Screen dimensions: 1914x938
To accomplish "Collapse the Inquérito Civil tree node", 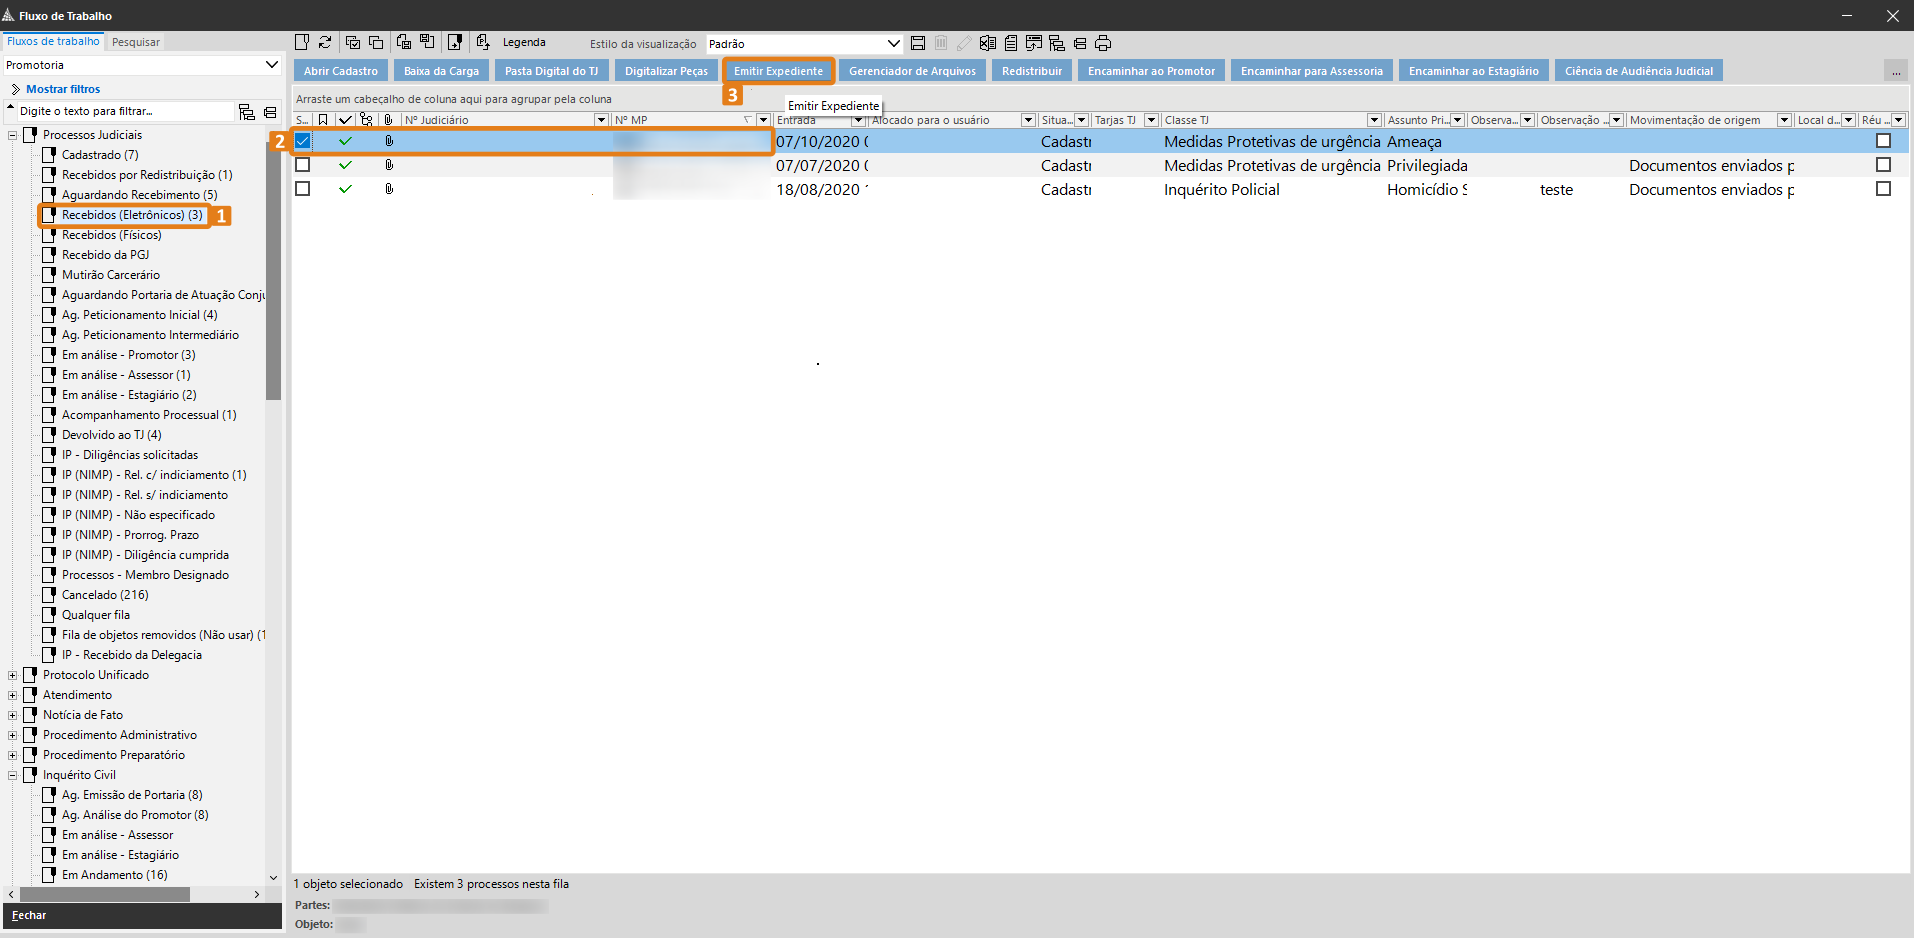I will point(13,775).
